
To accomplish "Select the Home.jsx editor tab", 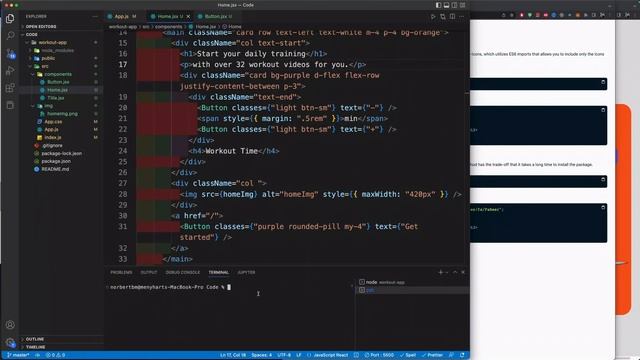I will pos(169,16).
